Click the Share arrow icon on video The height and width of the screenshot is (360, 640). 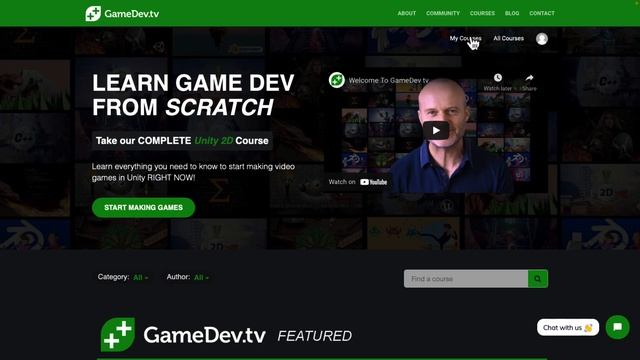pos(529,78)
